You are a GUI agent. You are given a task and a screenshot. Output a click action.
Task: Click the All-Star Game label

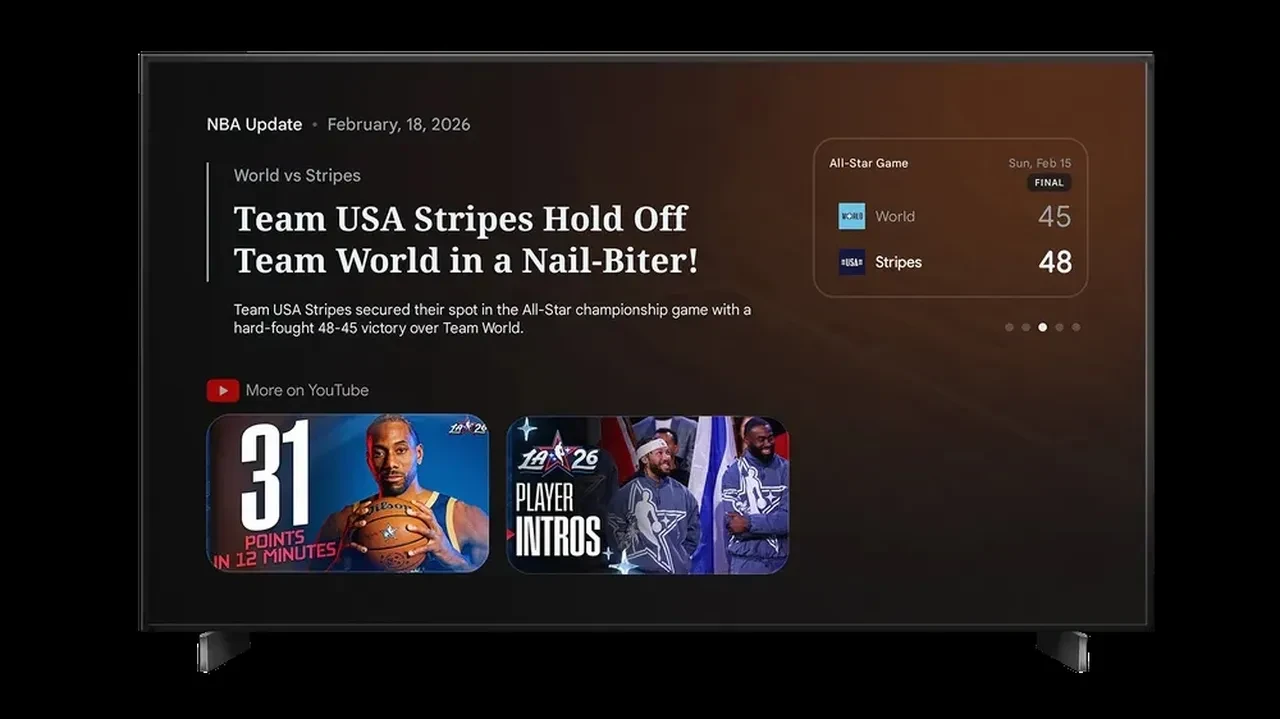pyautogui.click(x=868, y=162)
